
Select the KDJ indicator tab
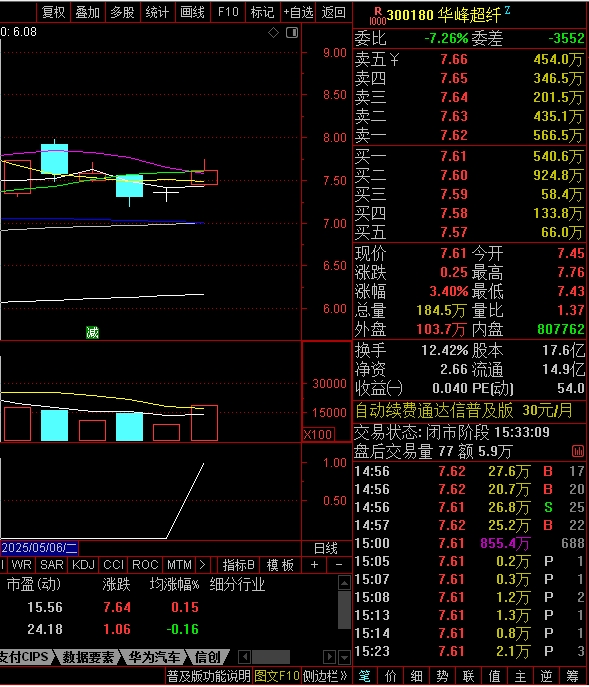83,565
